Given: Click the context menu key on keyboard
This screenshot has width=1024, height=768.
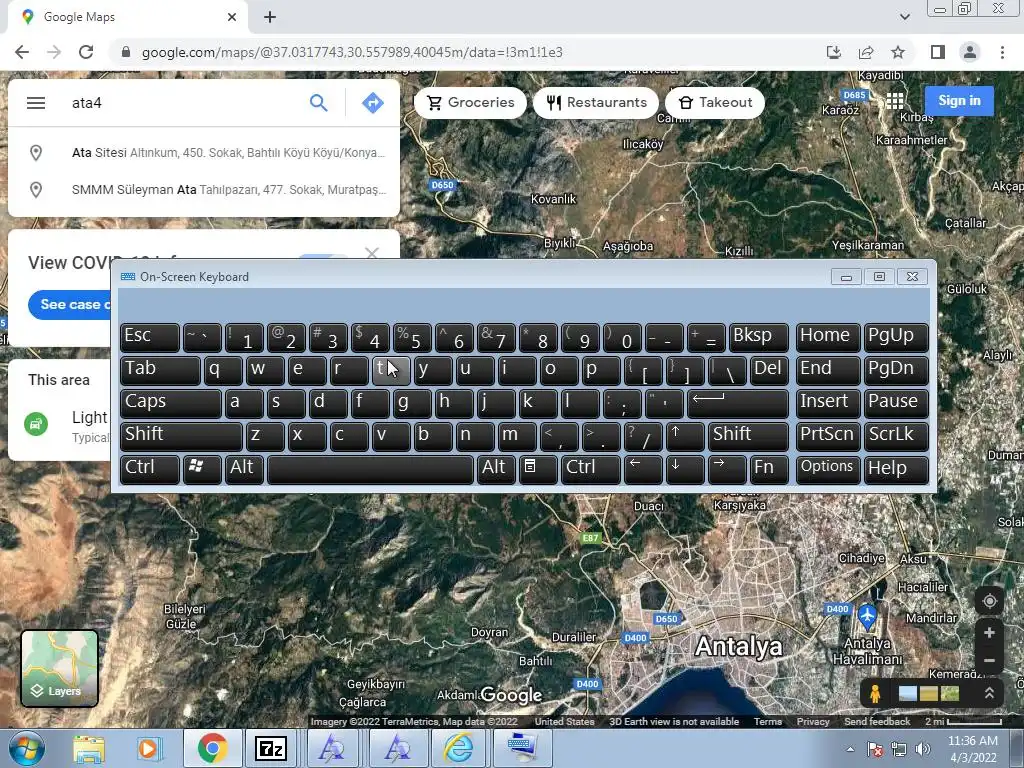Looking at the screenshot, I should coord(537,469).
